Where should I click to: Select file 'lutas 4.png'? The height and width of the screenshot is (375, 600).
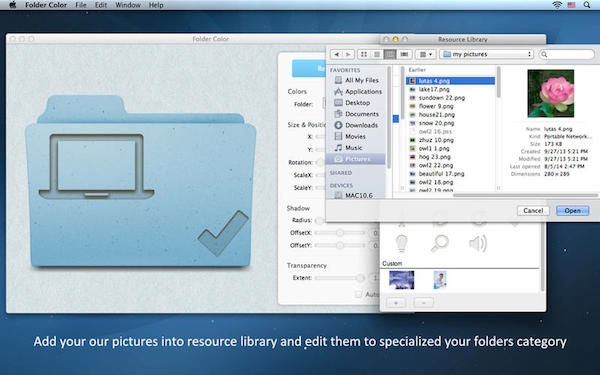click(x=450, y=81)
